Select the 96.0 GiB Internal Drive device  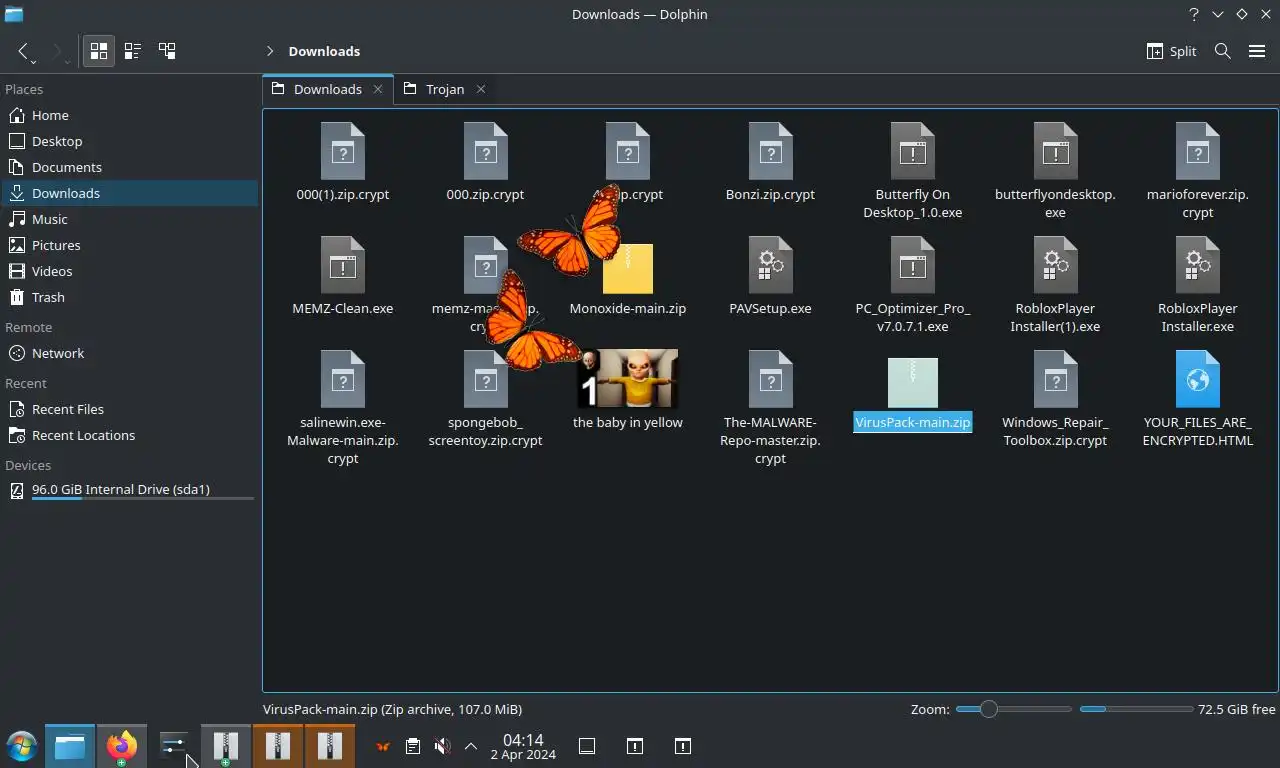point(130,490)
